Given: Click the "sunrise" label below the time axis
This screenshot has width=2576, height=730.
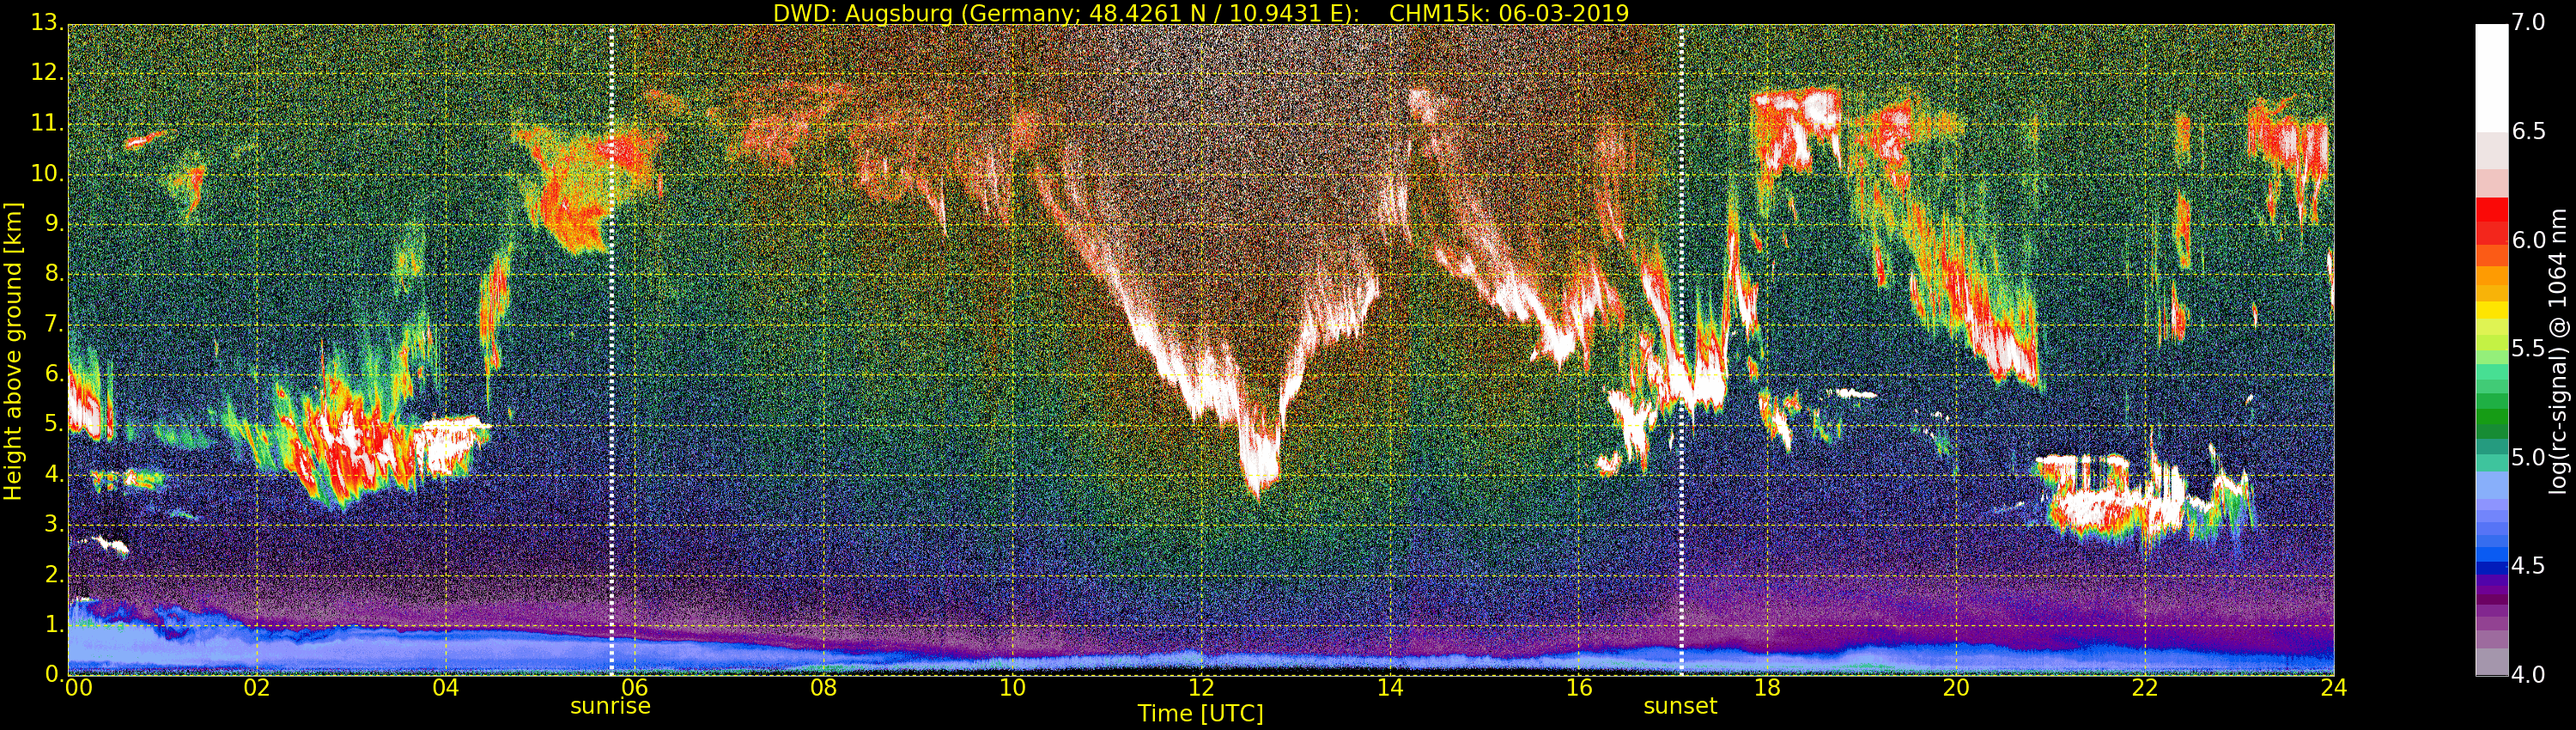Looking at the screenshot, I should pos(610,706).
